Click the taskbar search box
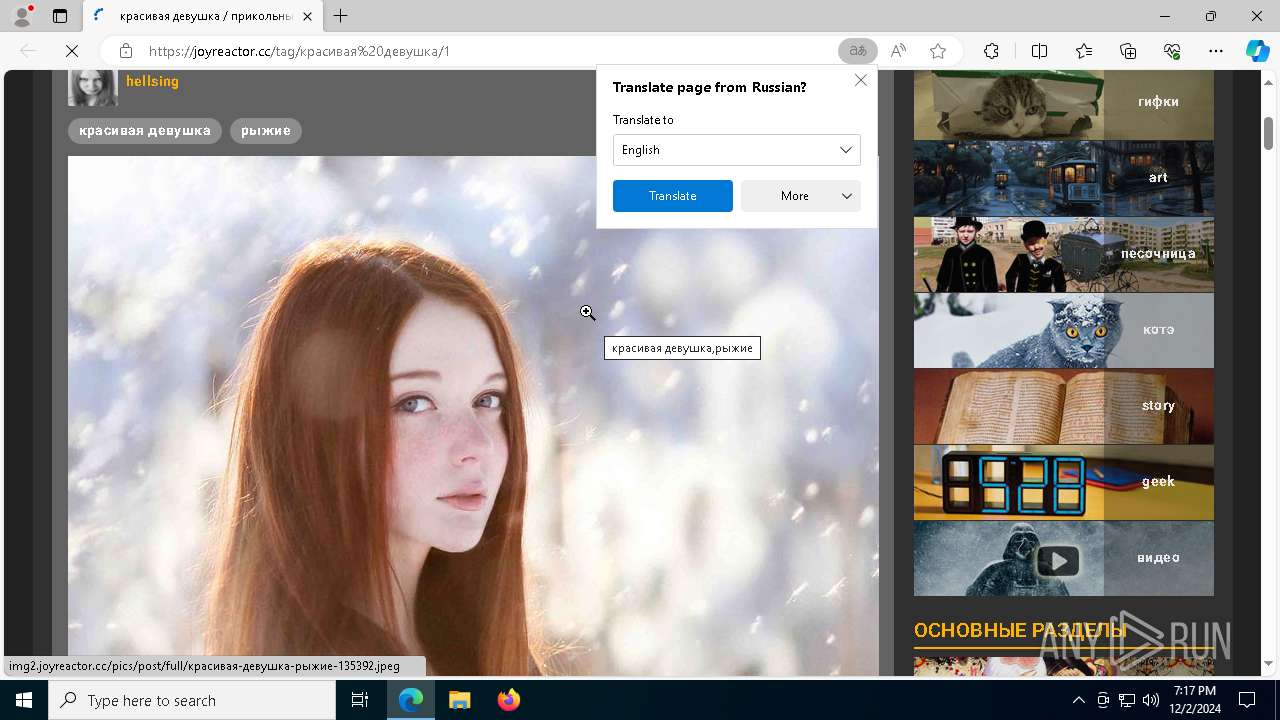 point(191,700)
